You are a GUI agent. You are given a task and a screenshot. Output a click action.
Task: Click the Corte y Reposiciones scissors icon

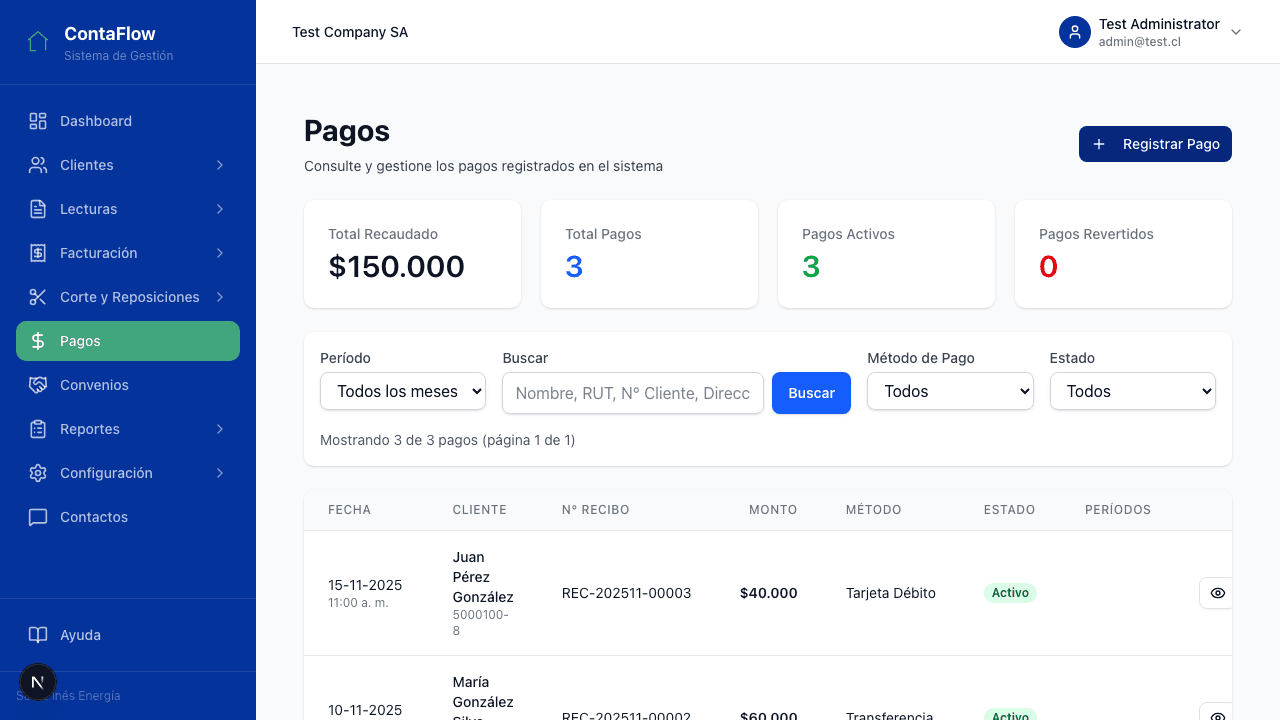38,297
